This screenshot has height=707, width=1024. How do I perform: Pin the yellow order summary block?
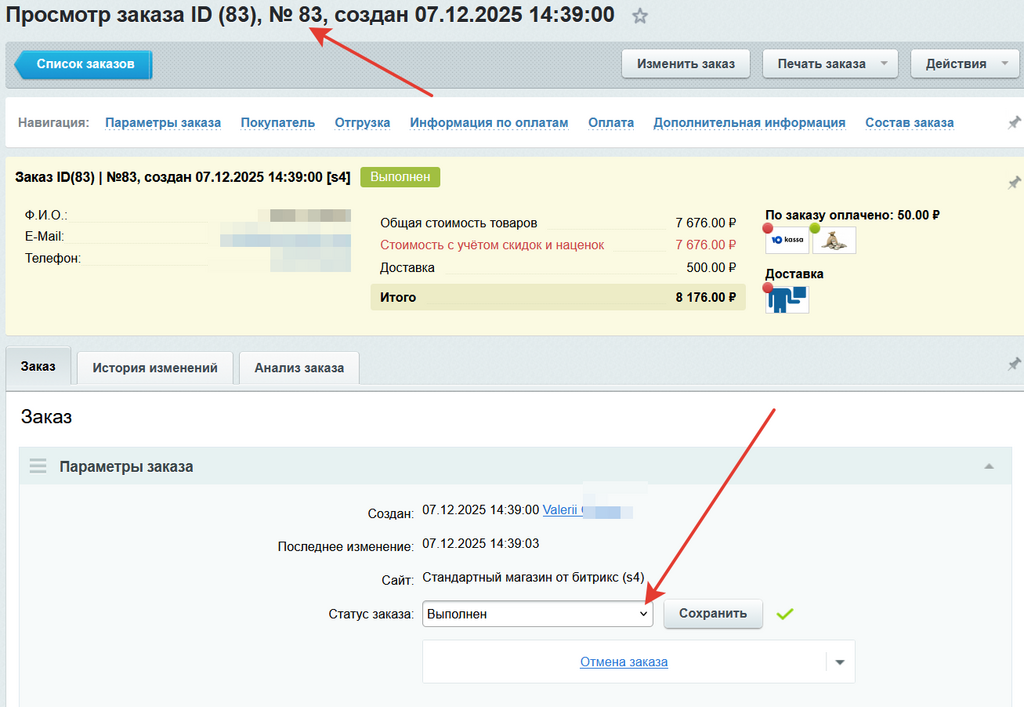[1013, 183]
